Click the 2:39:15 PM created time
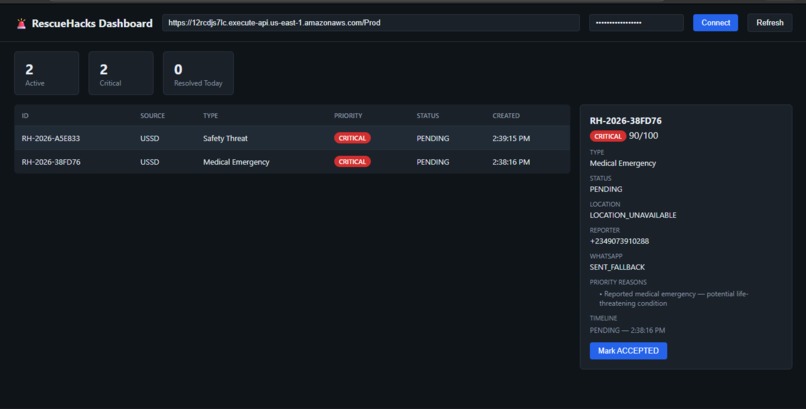The height and width of the screenshot is (409, 806). pos(511,138)
